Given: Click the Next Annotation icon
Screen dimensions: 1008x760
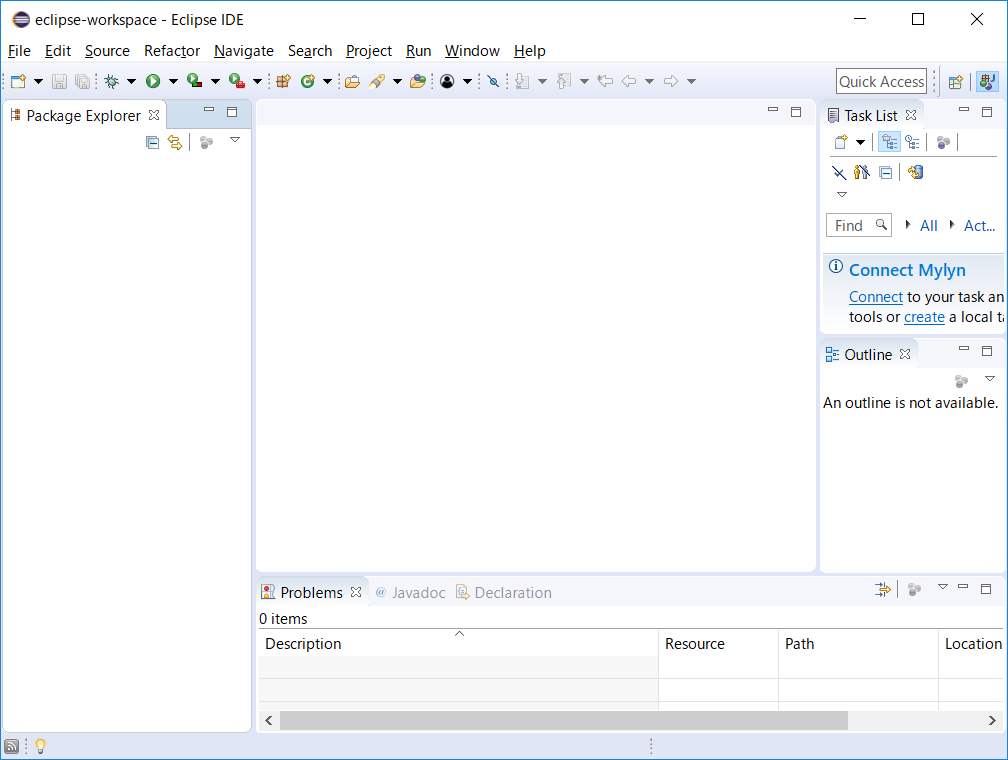Looking at the screenshot, I should coord(522,81).
